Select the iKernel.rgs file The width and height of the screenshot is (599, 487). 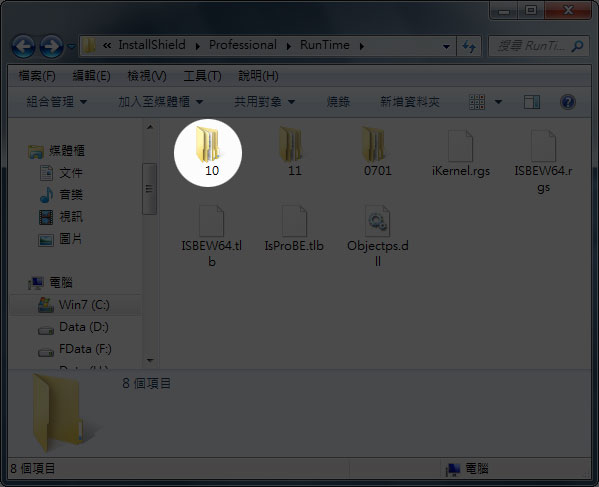coord(461,153)
